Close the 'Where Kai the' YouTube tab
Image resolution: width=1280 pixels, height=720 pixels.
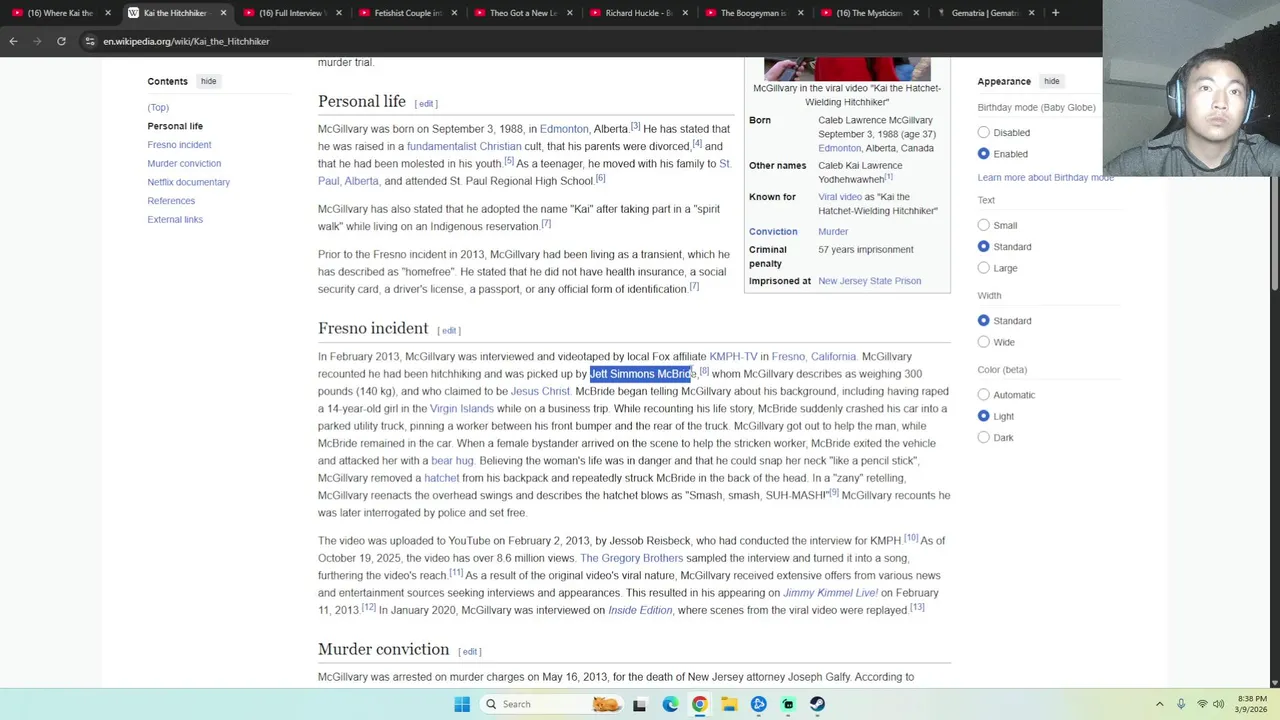point(108,13)
